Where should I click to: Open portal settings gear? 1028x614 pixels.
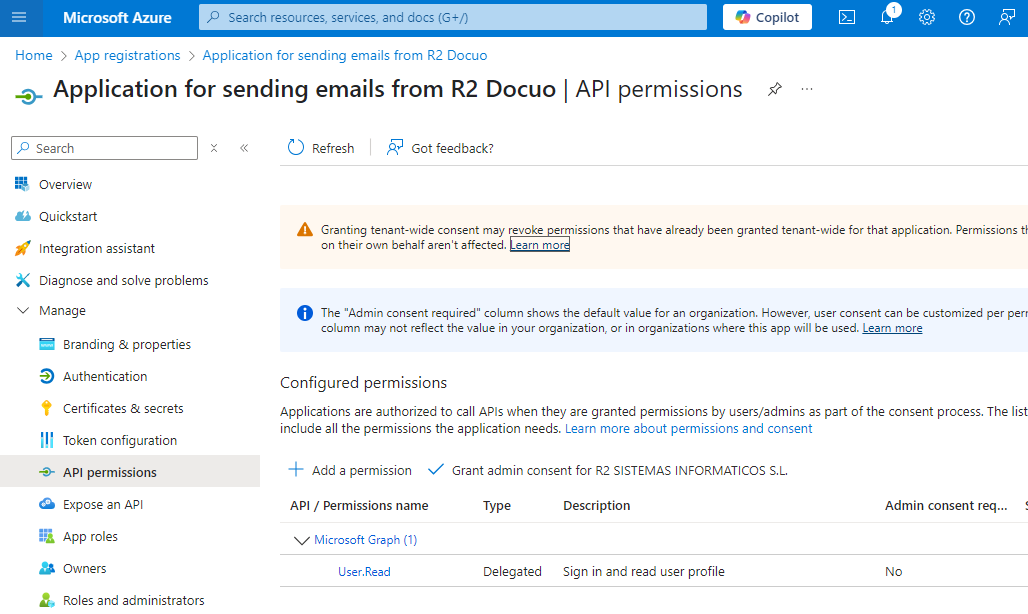pos(926,18)
